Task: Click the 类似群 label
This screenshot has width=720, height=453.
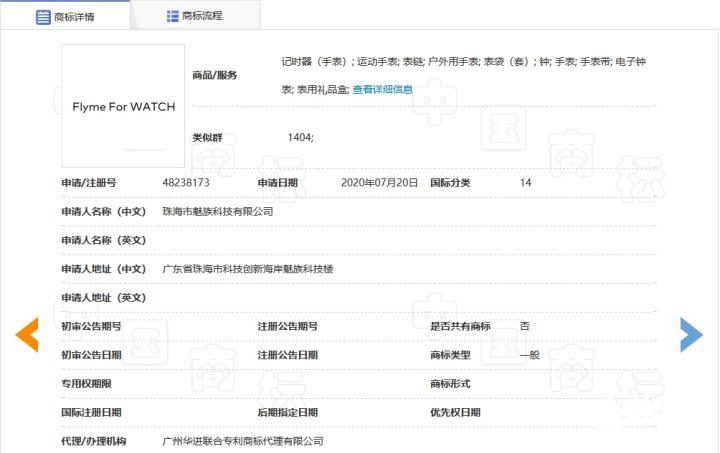Action: (207, 137)
